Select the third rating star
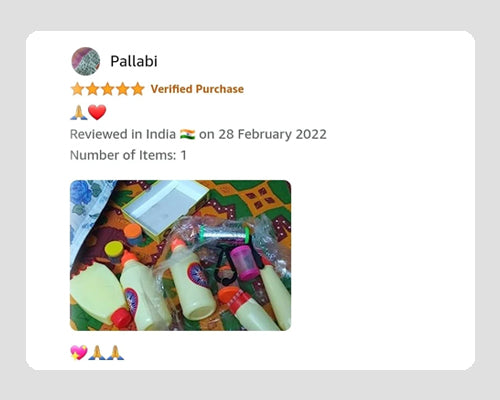 coord(107,89)
